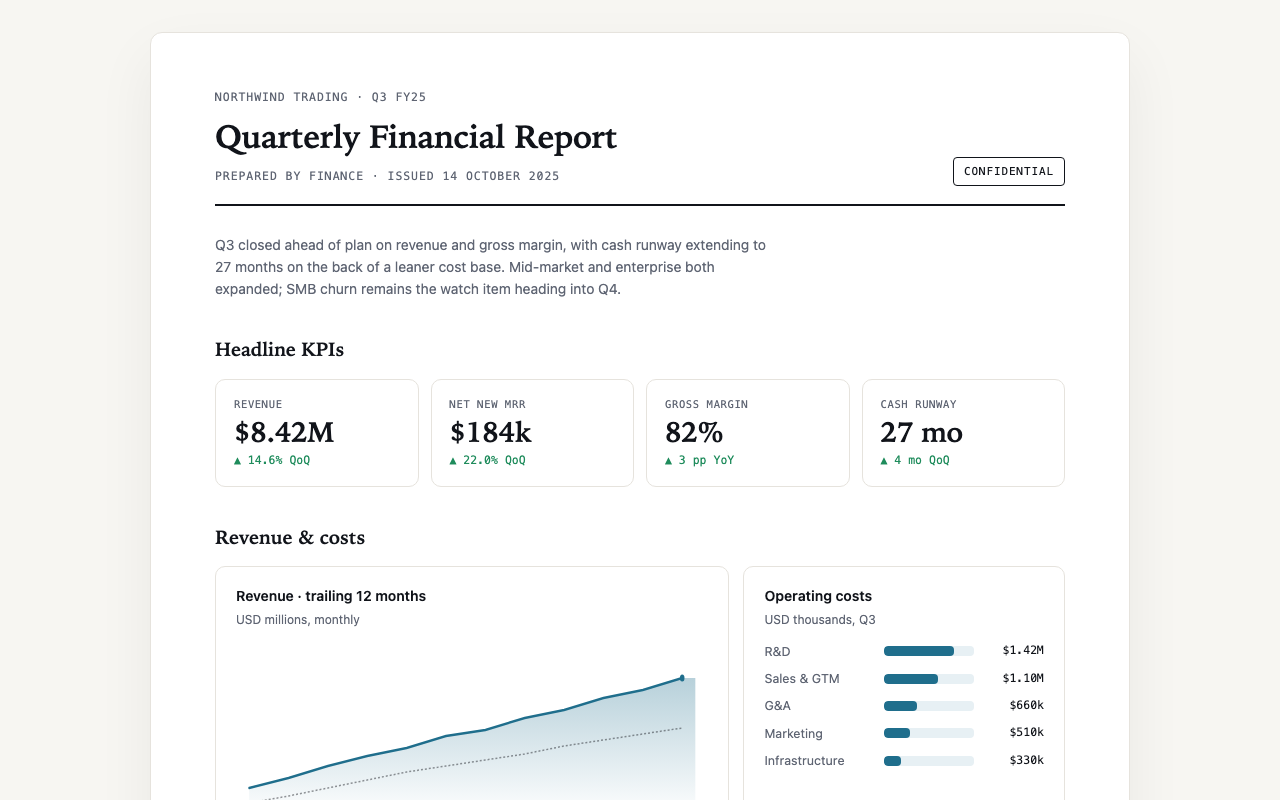Select the Quarterly Financial Report title

click(416, 137)
